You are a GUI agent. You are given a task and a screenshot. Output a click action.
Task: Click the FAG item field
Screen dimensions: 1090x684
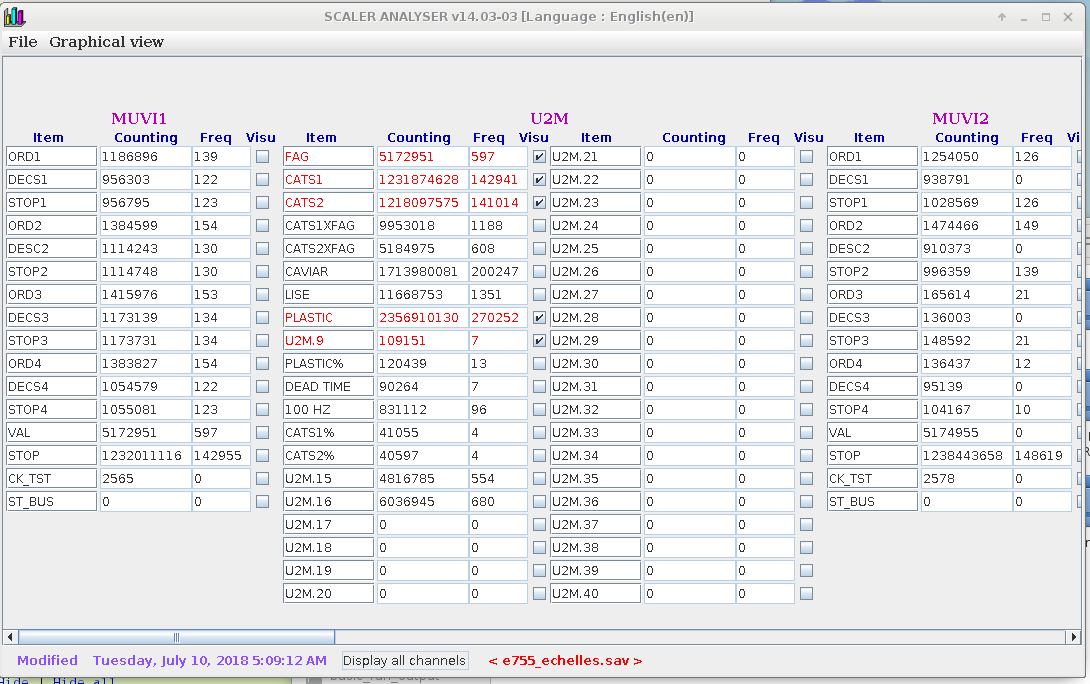[328, 157]
